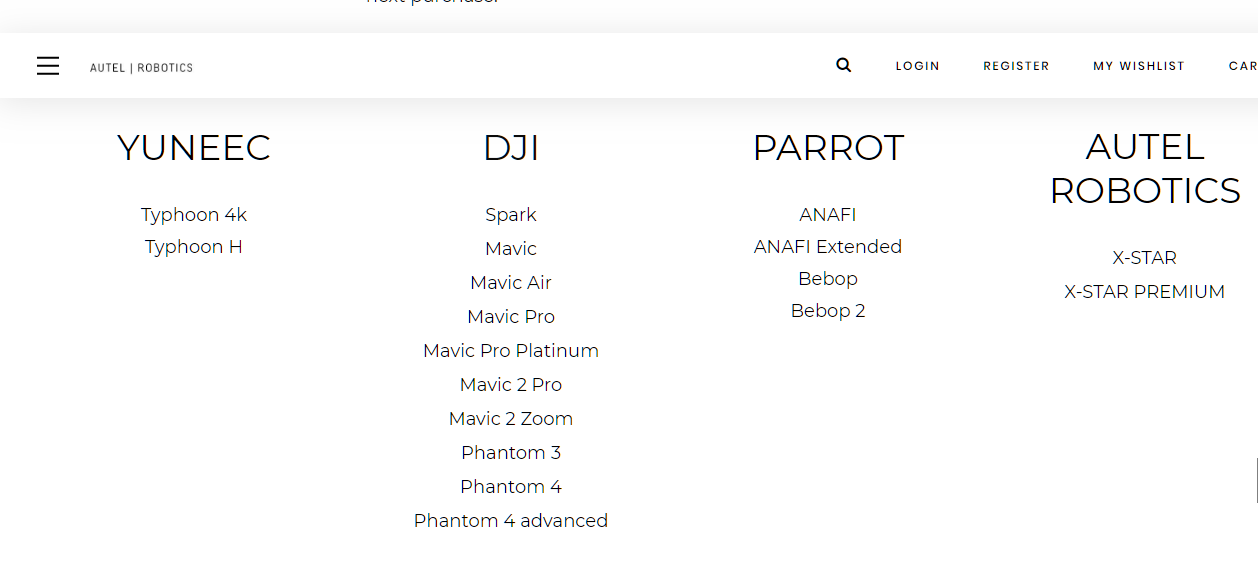Open the Bebop 2 link

point(828,311)
